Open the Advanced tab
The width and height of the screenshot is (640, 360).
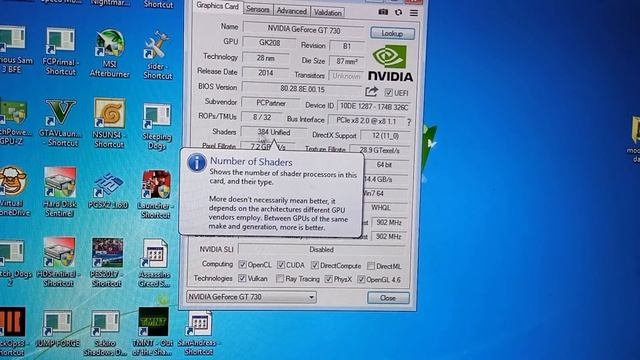coord(291,11)
